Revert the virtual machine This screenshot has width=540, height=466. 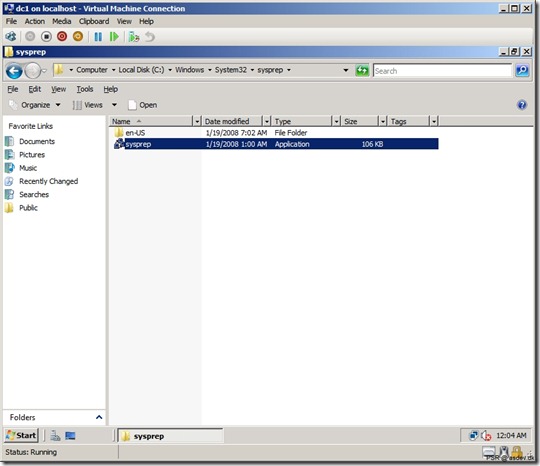tap(149, 37)
